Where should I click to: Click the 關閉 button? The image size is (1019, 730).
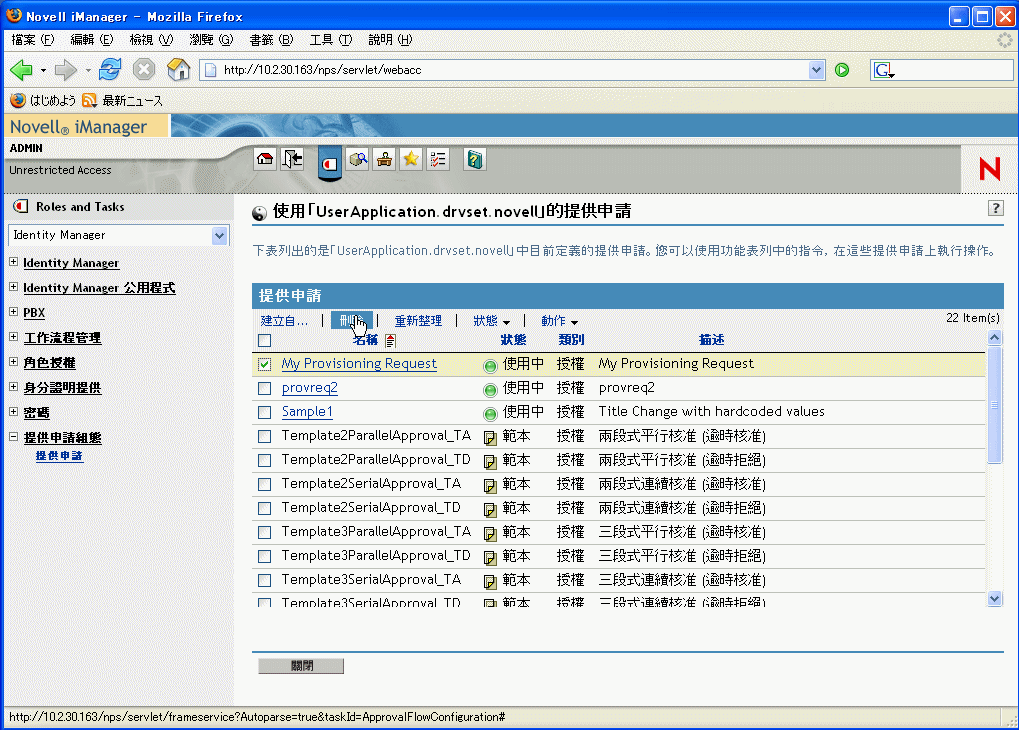[301, 666]
